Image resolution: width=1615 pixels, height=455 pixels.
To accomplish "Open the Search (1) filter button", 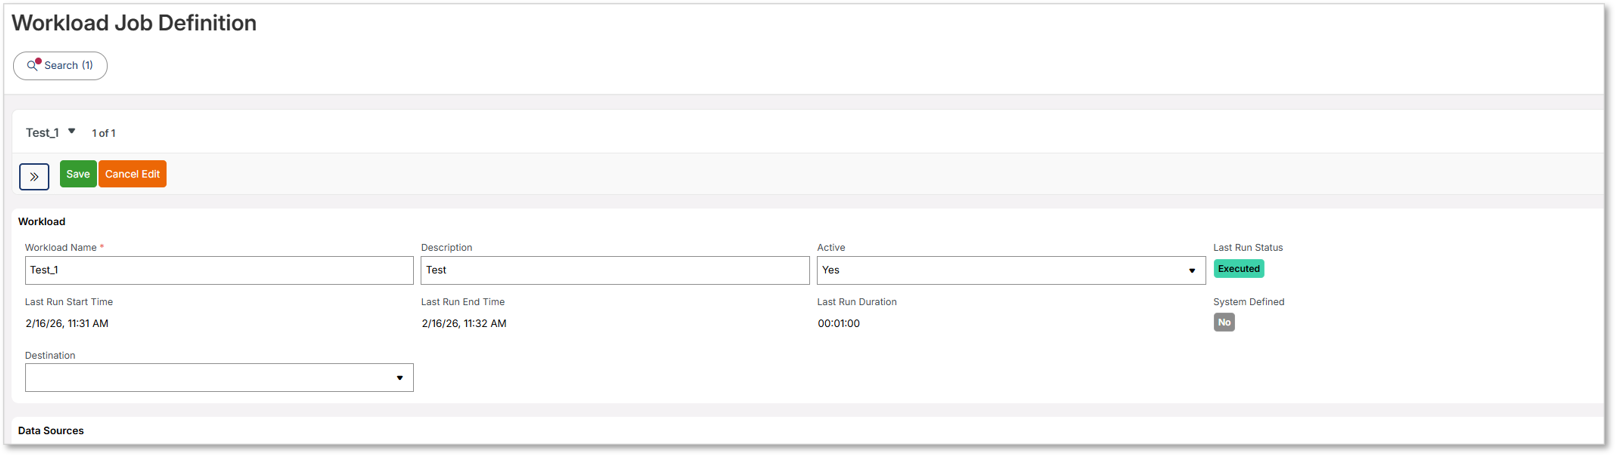I will pos(60,65).
